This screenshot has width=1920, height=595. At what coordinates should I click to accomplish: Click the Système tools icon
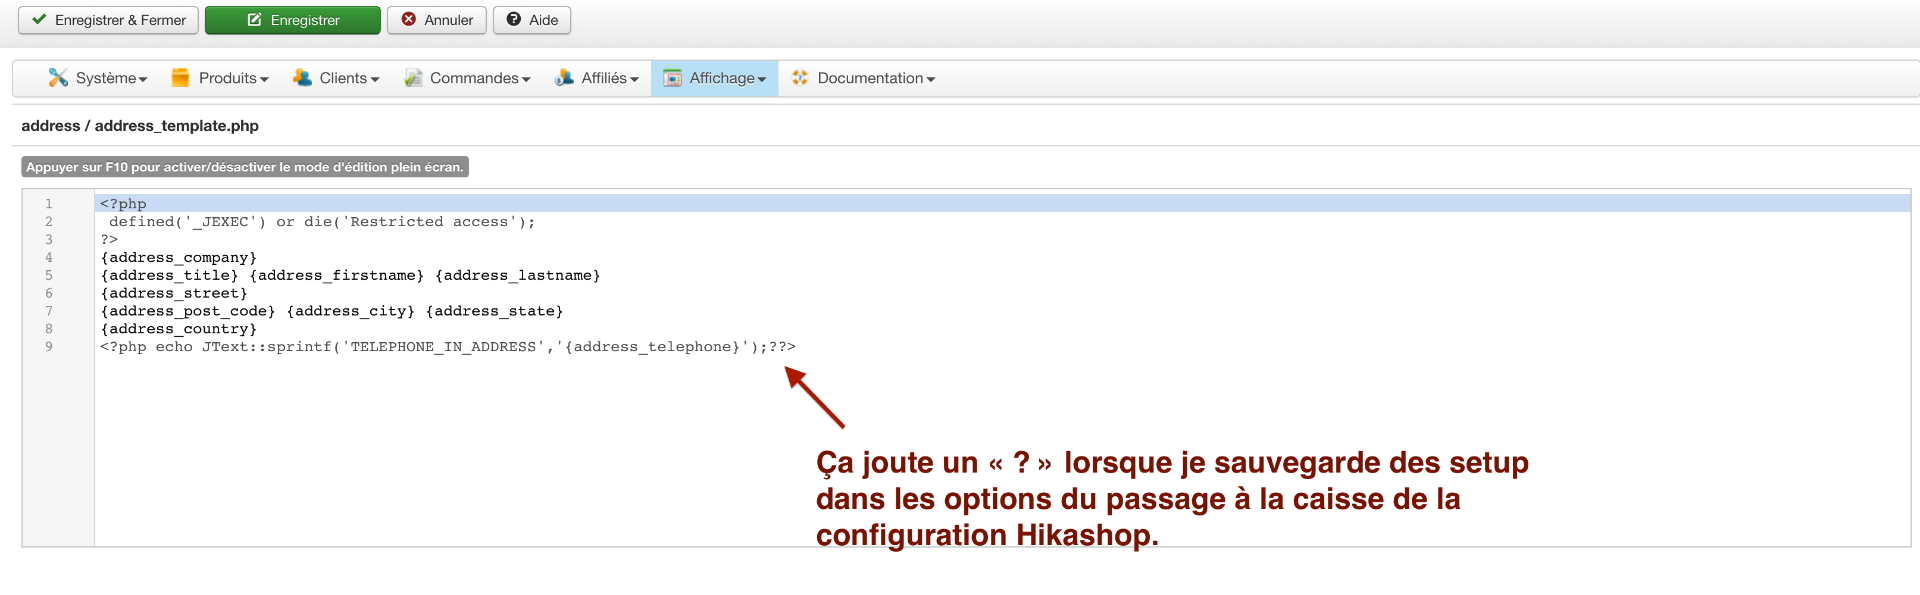(x=59, y=78)
